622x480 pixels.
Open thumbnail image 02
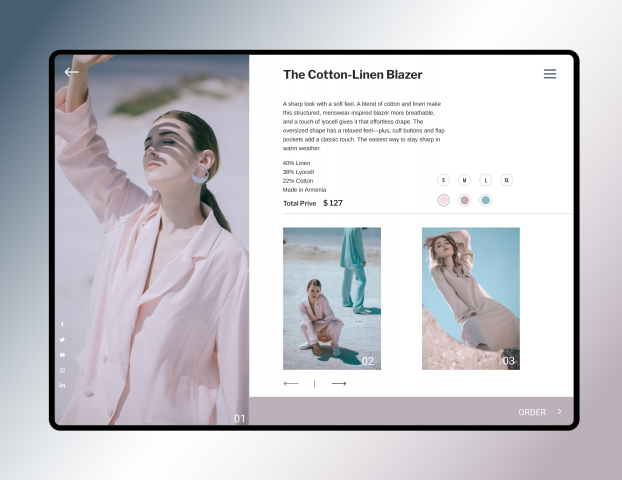click(332, 299)
